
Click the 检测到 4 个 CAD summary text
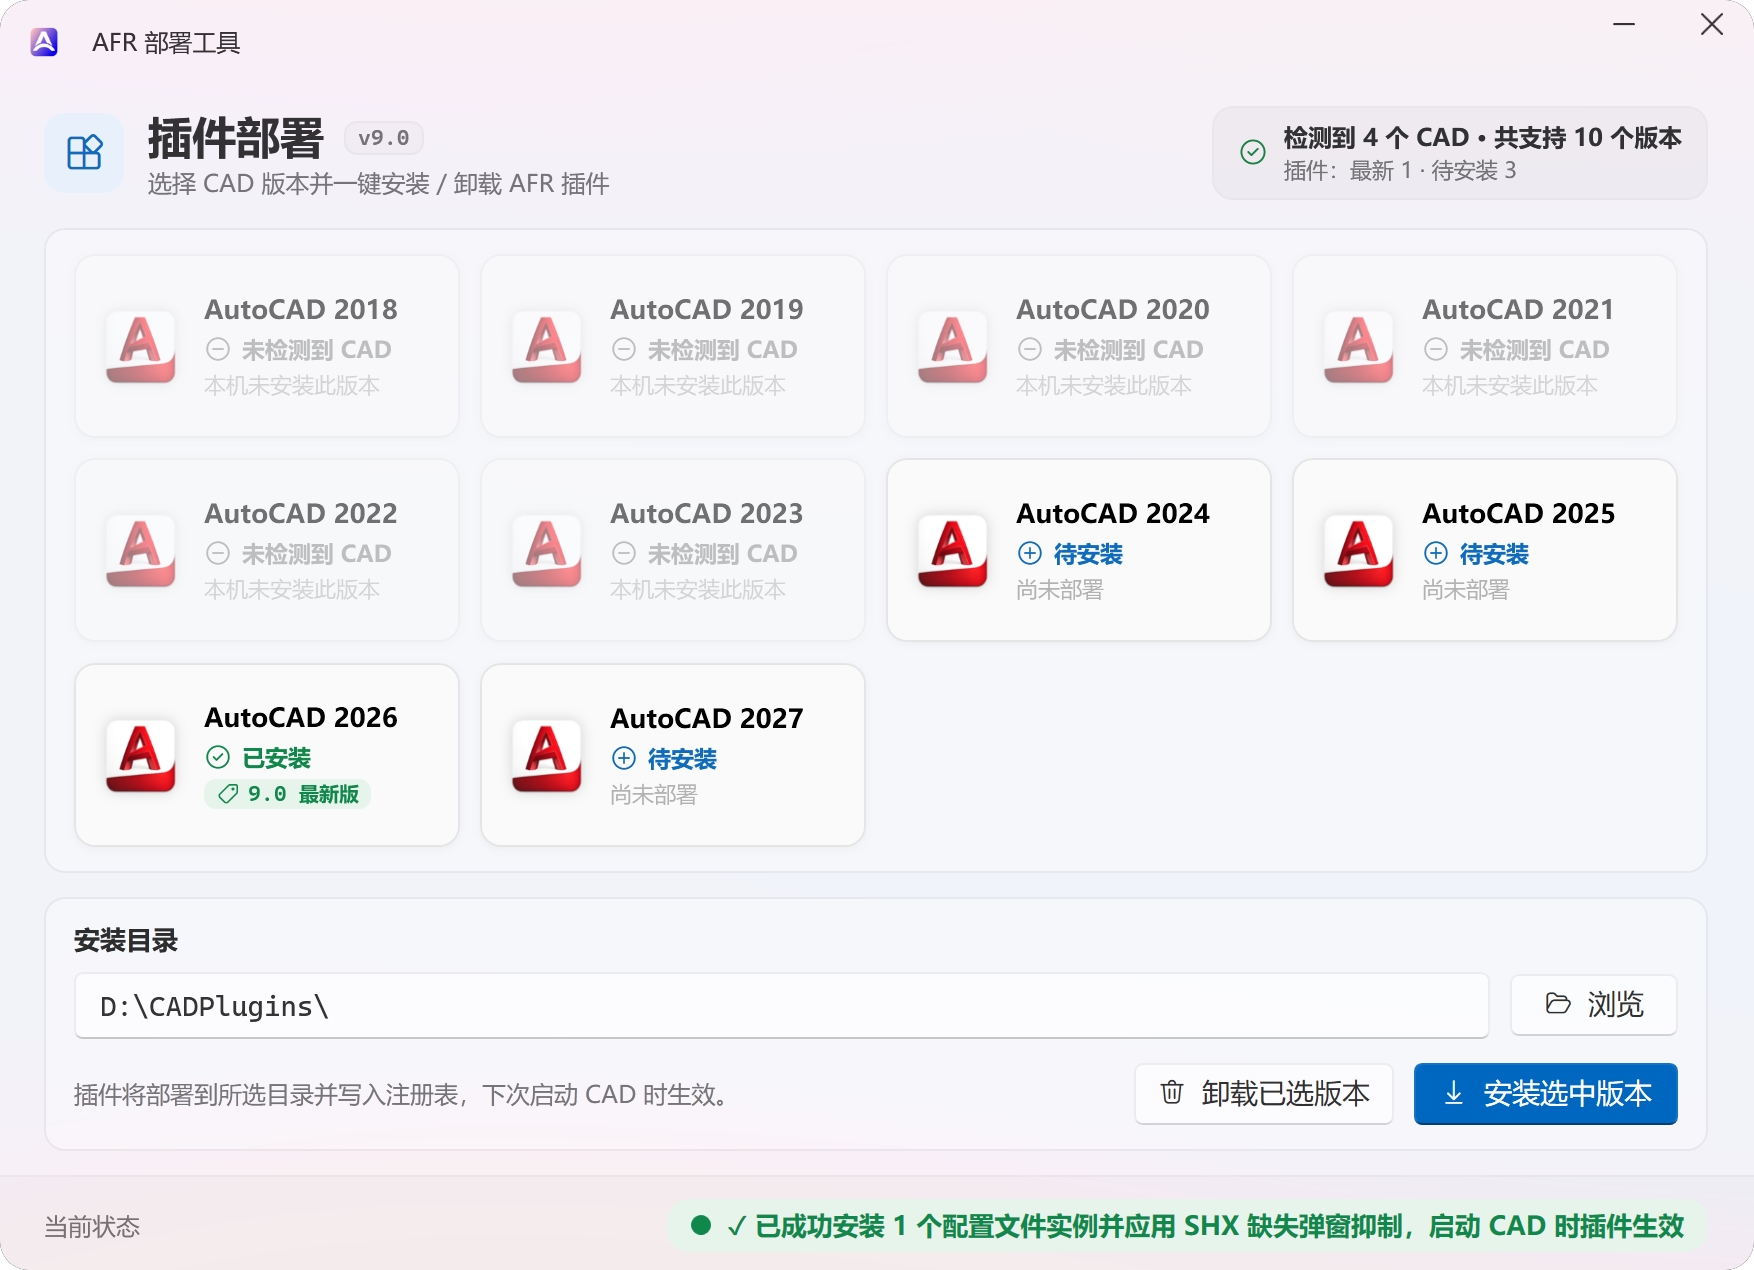[x=1483, y=137]
